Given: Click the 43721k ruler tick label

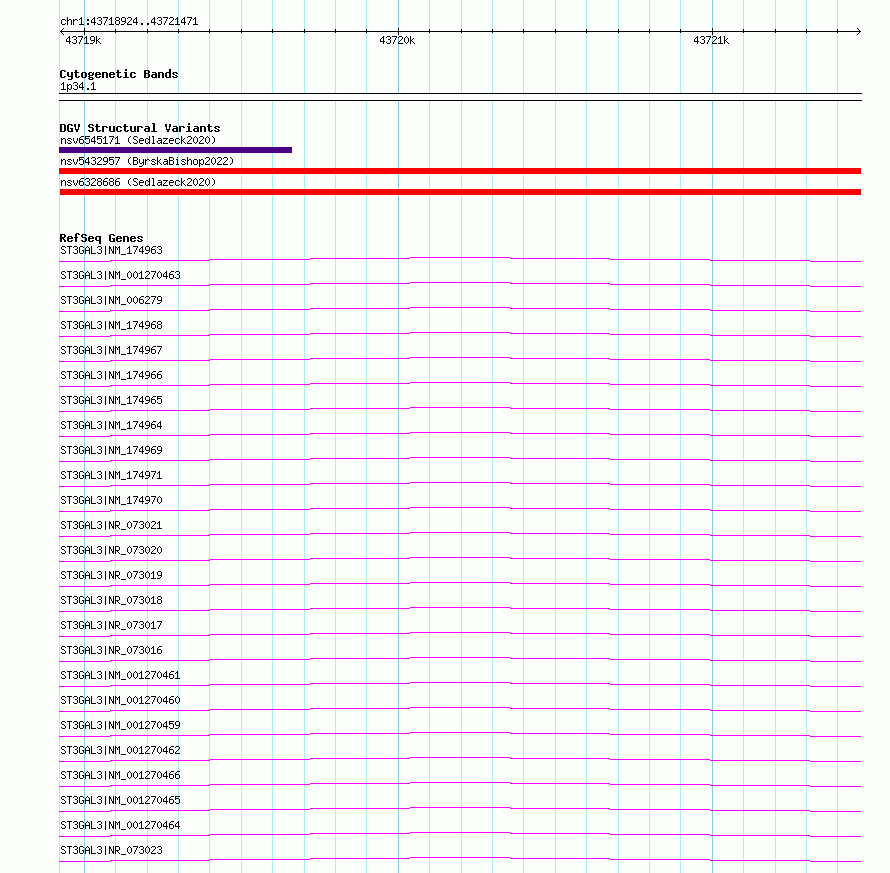Looking at the screenshot, I should pyautogui.click(x=711, y=40).
